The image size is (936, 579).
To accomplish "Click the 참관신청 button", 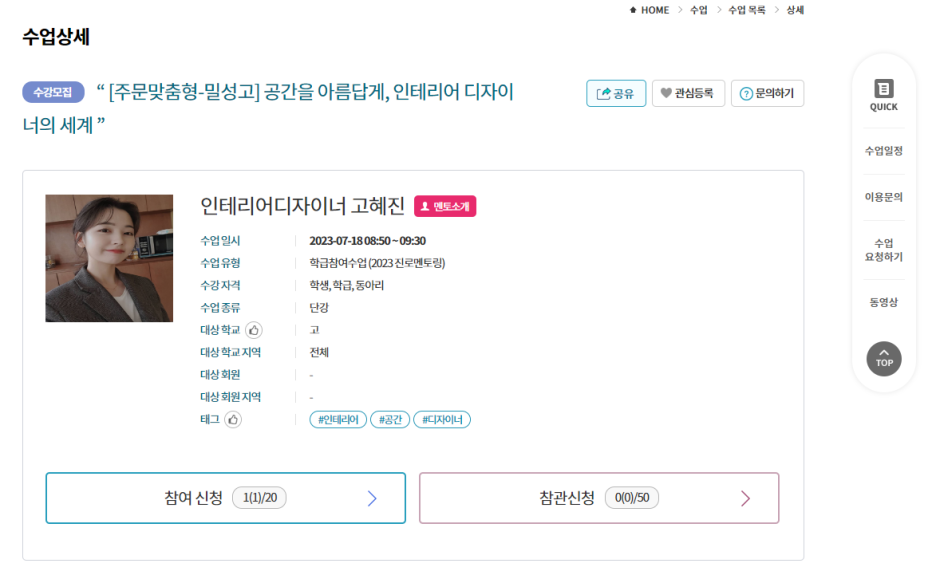I will click(599, 498).
